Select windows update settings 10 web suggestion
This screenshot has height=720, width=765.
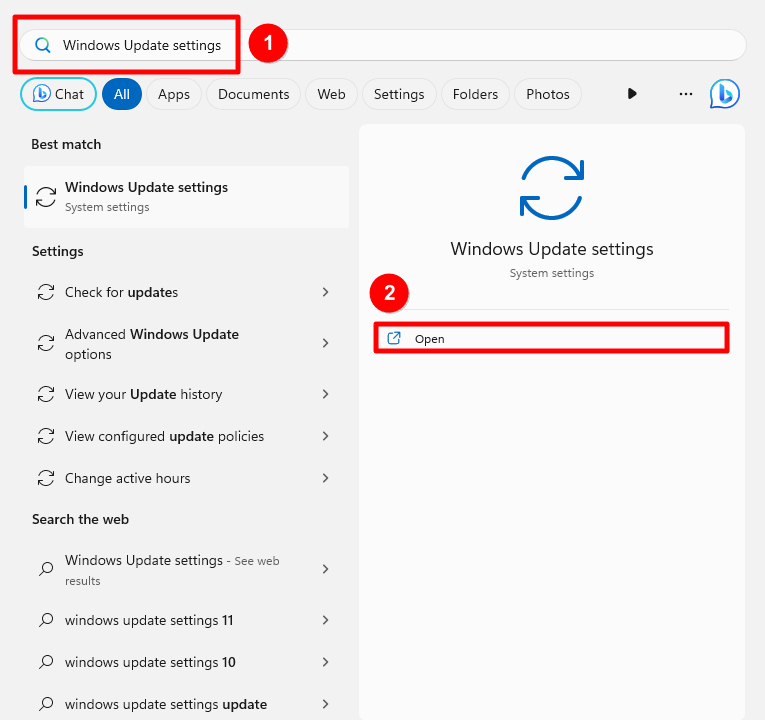186,662
